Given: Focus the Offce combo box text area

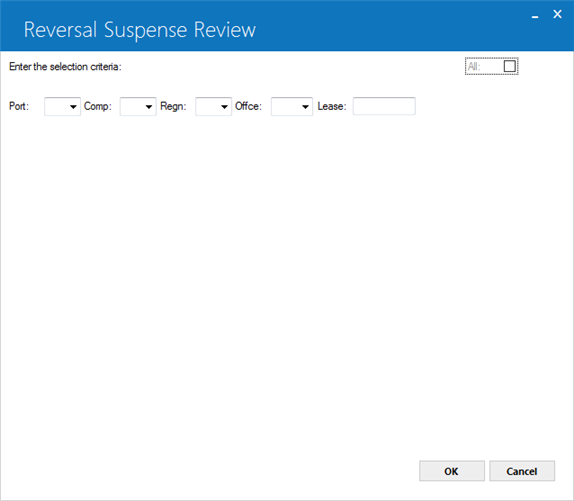Looking at the screenshot, I should point(286,106).
